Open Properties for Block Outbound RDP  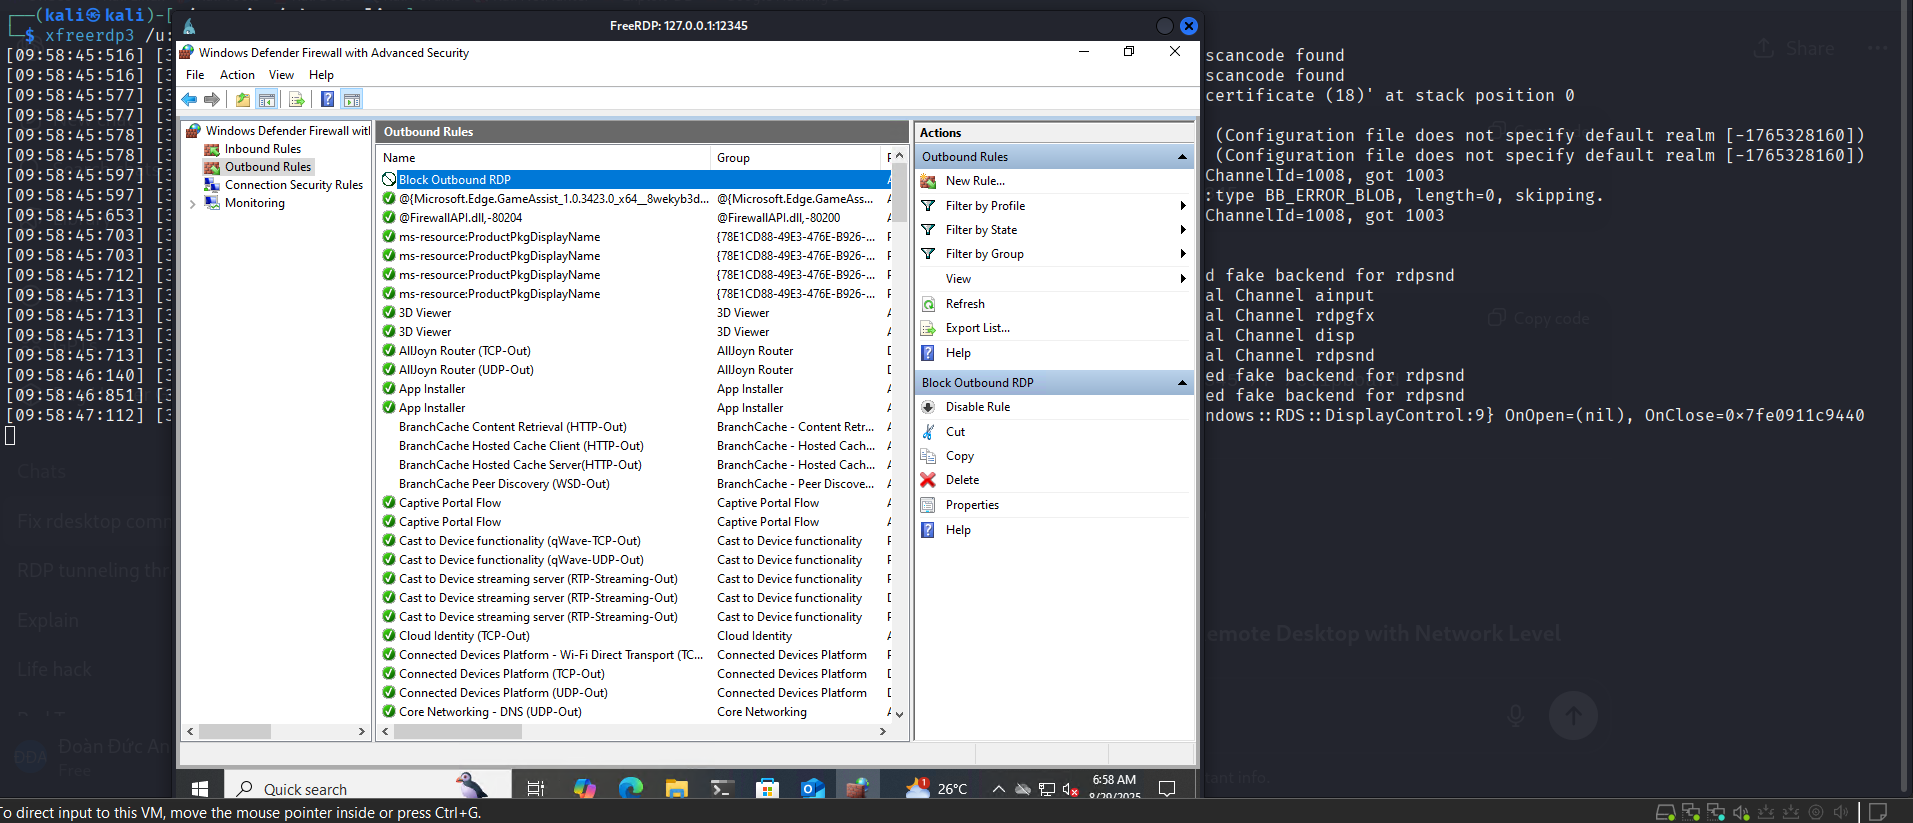971,505
